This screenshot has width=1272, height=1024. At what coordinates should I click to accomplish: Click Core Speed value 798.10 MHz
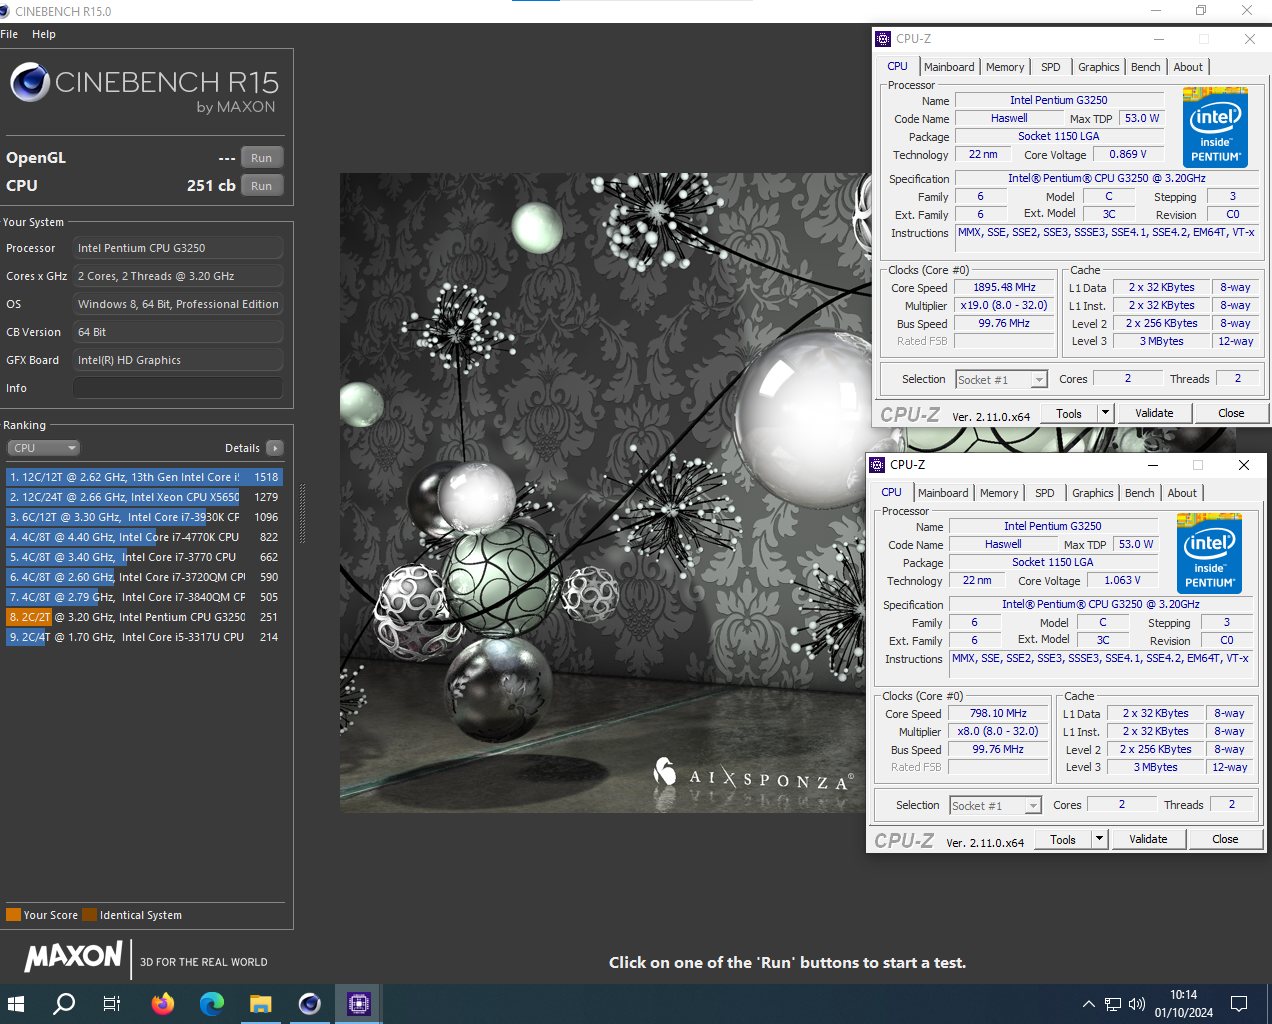point(998,713)
